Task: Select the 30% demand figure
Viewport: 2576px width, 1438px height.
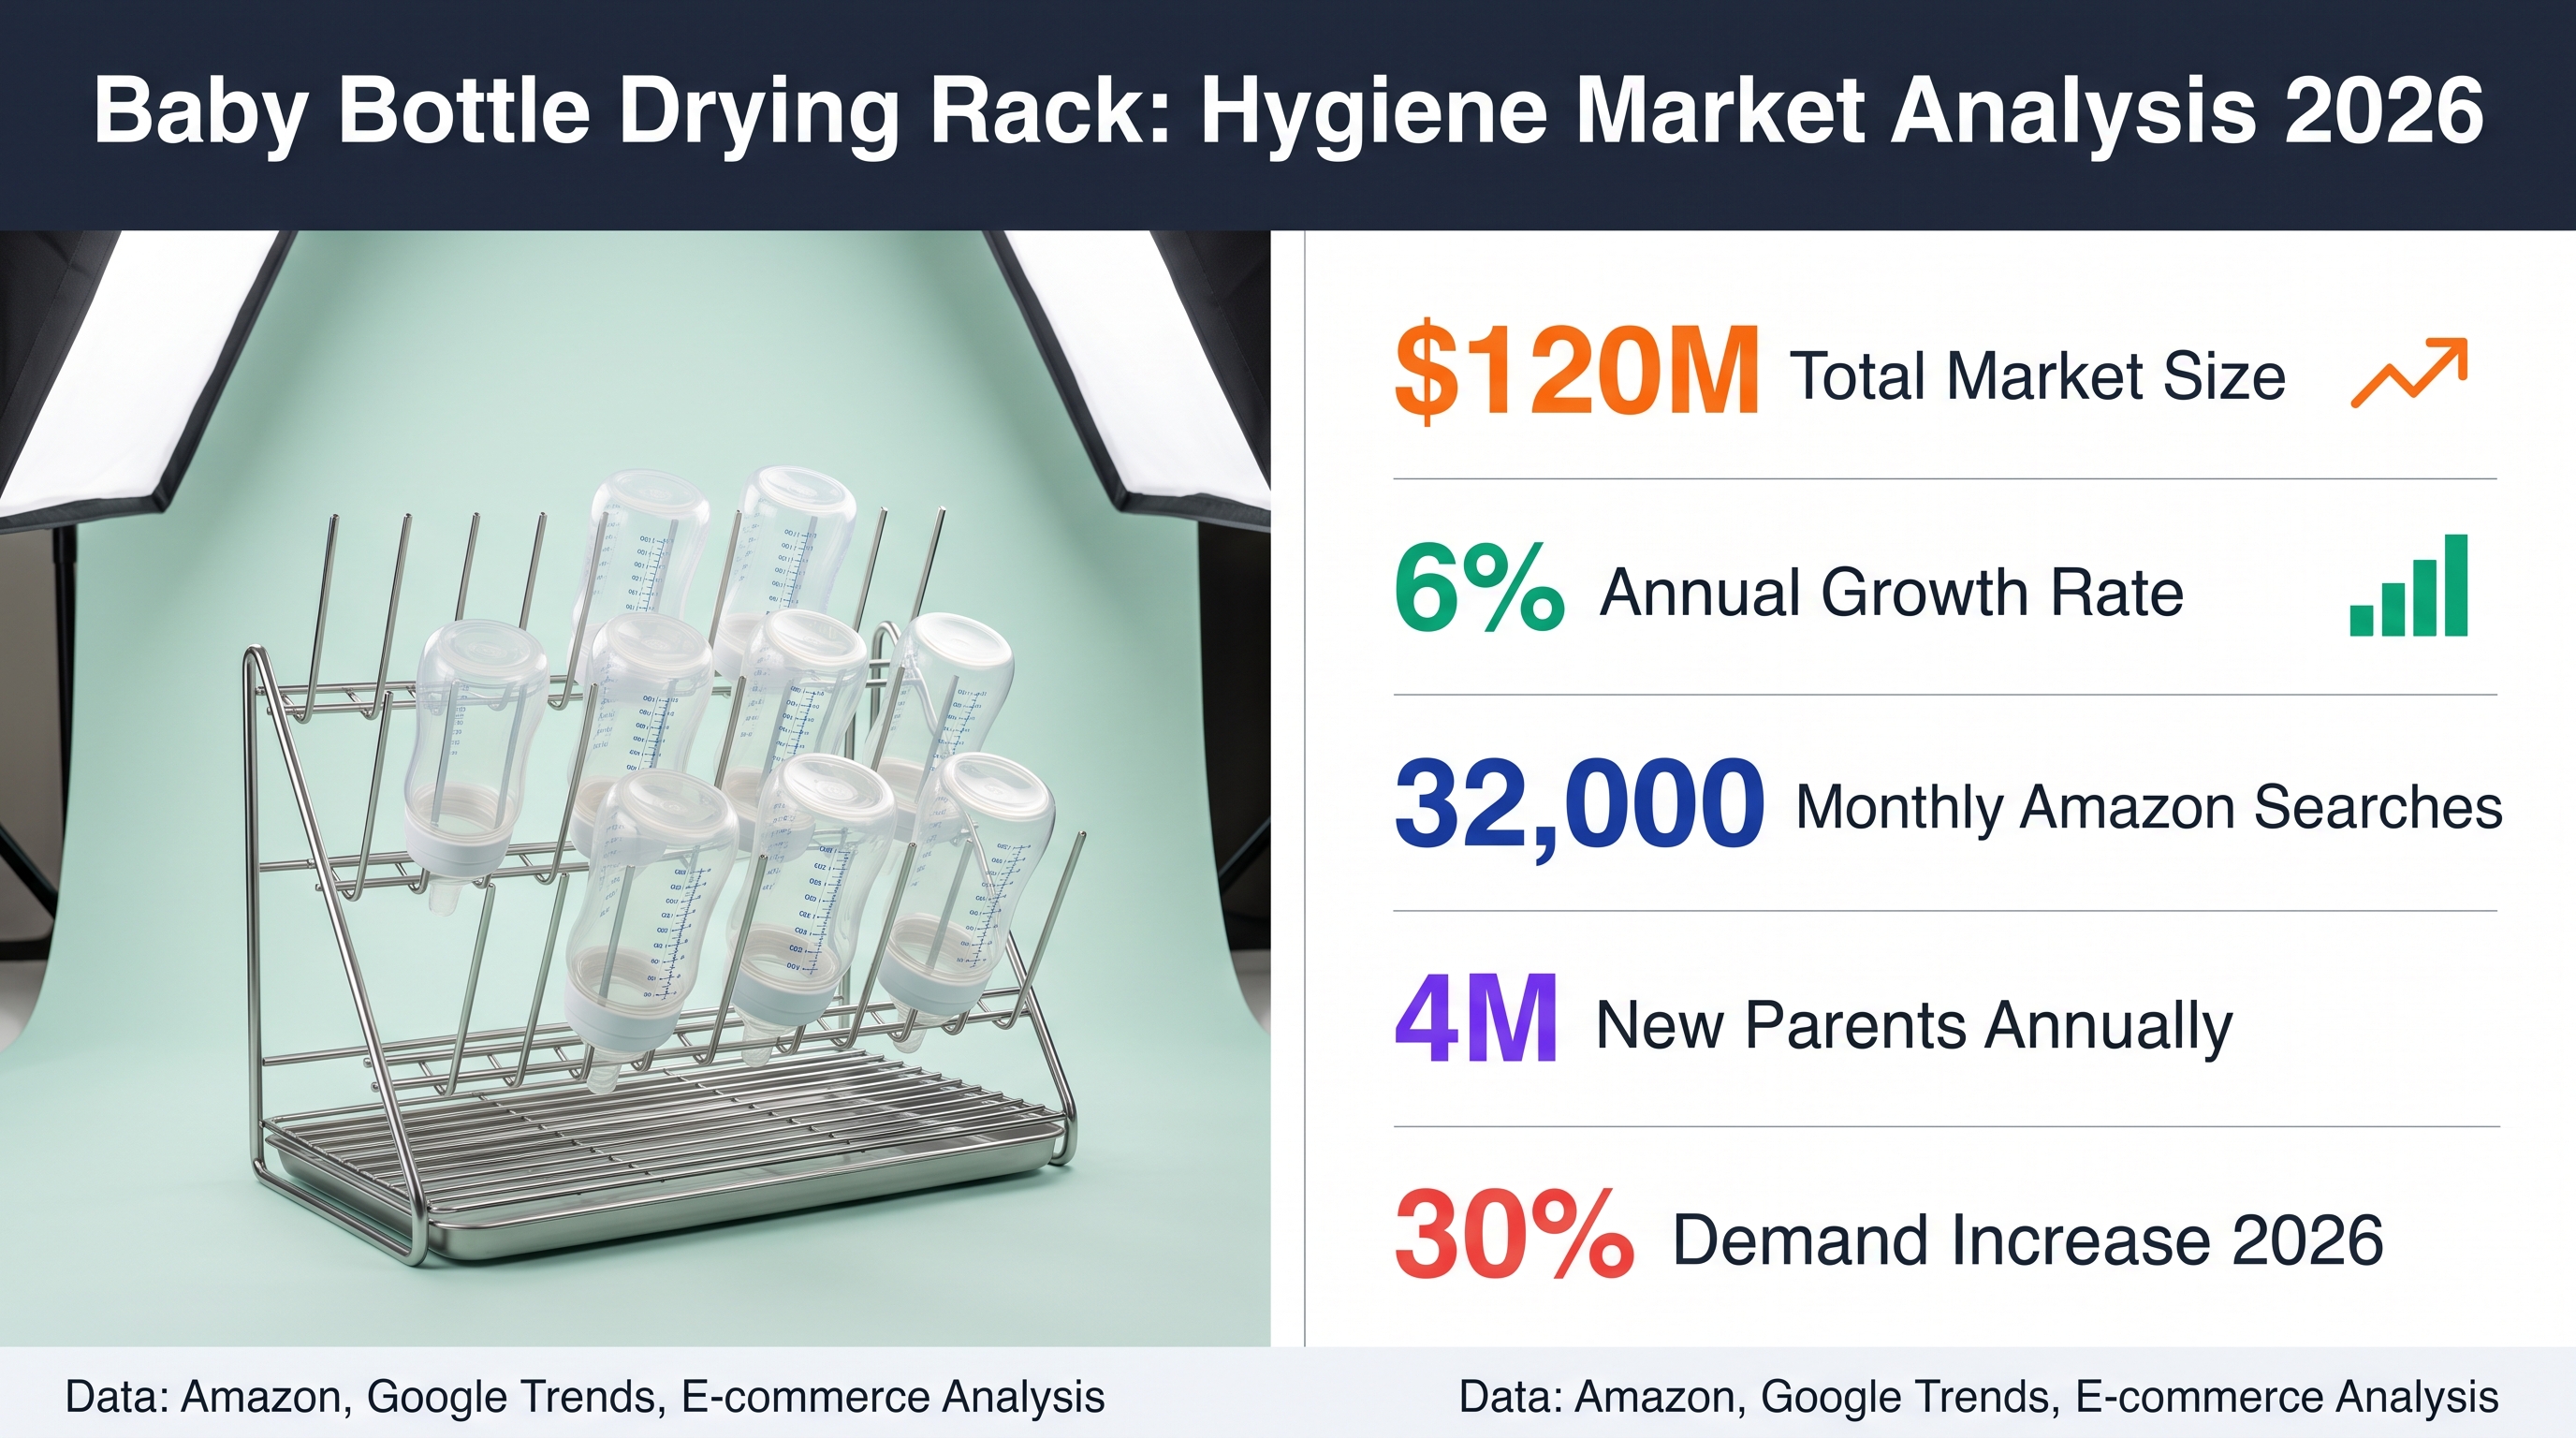Action: (1514, 1234)
